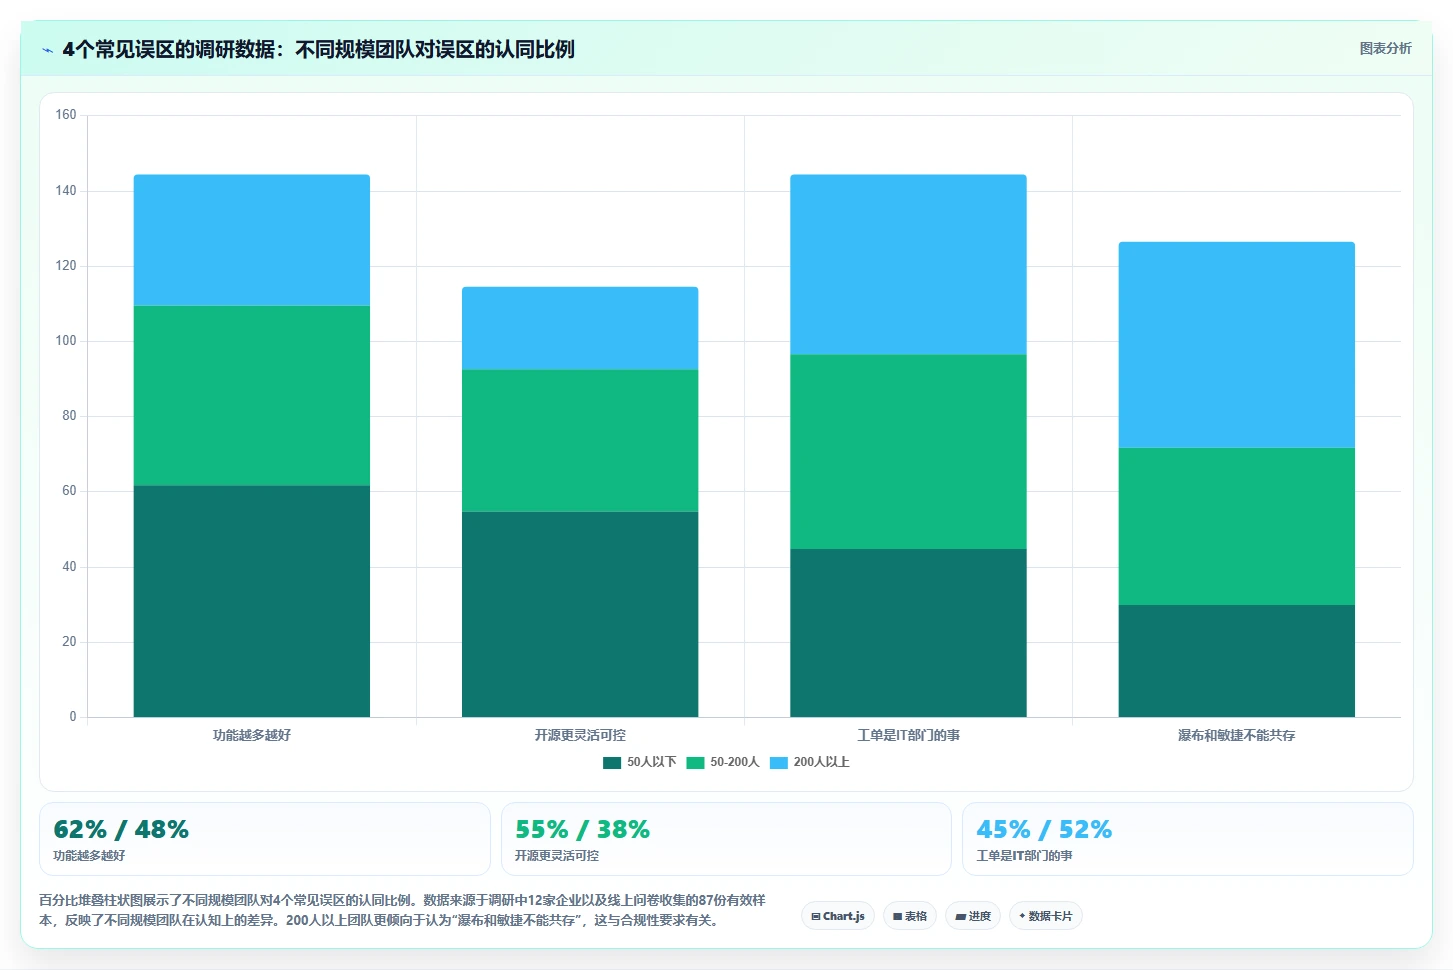Click the dark teal segment of 工单是IT部门的事 bar

click(908, 633)
